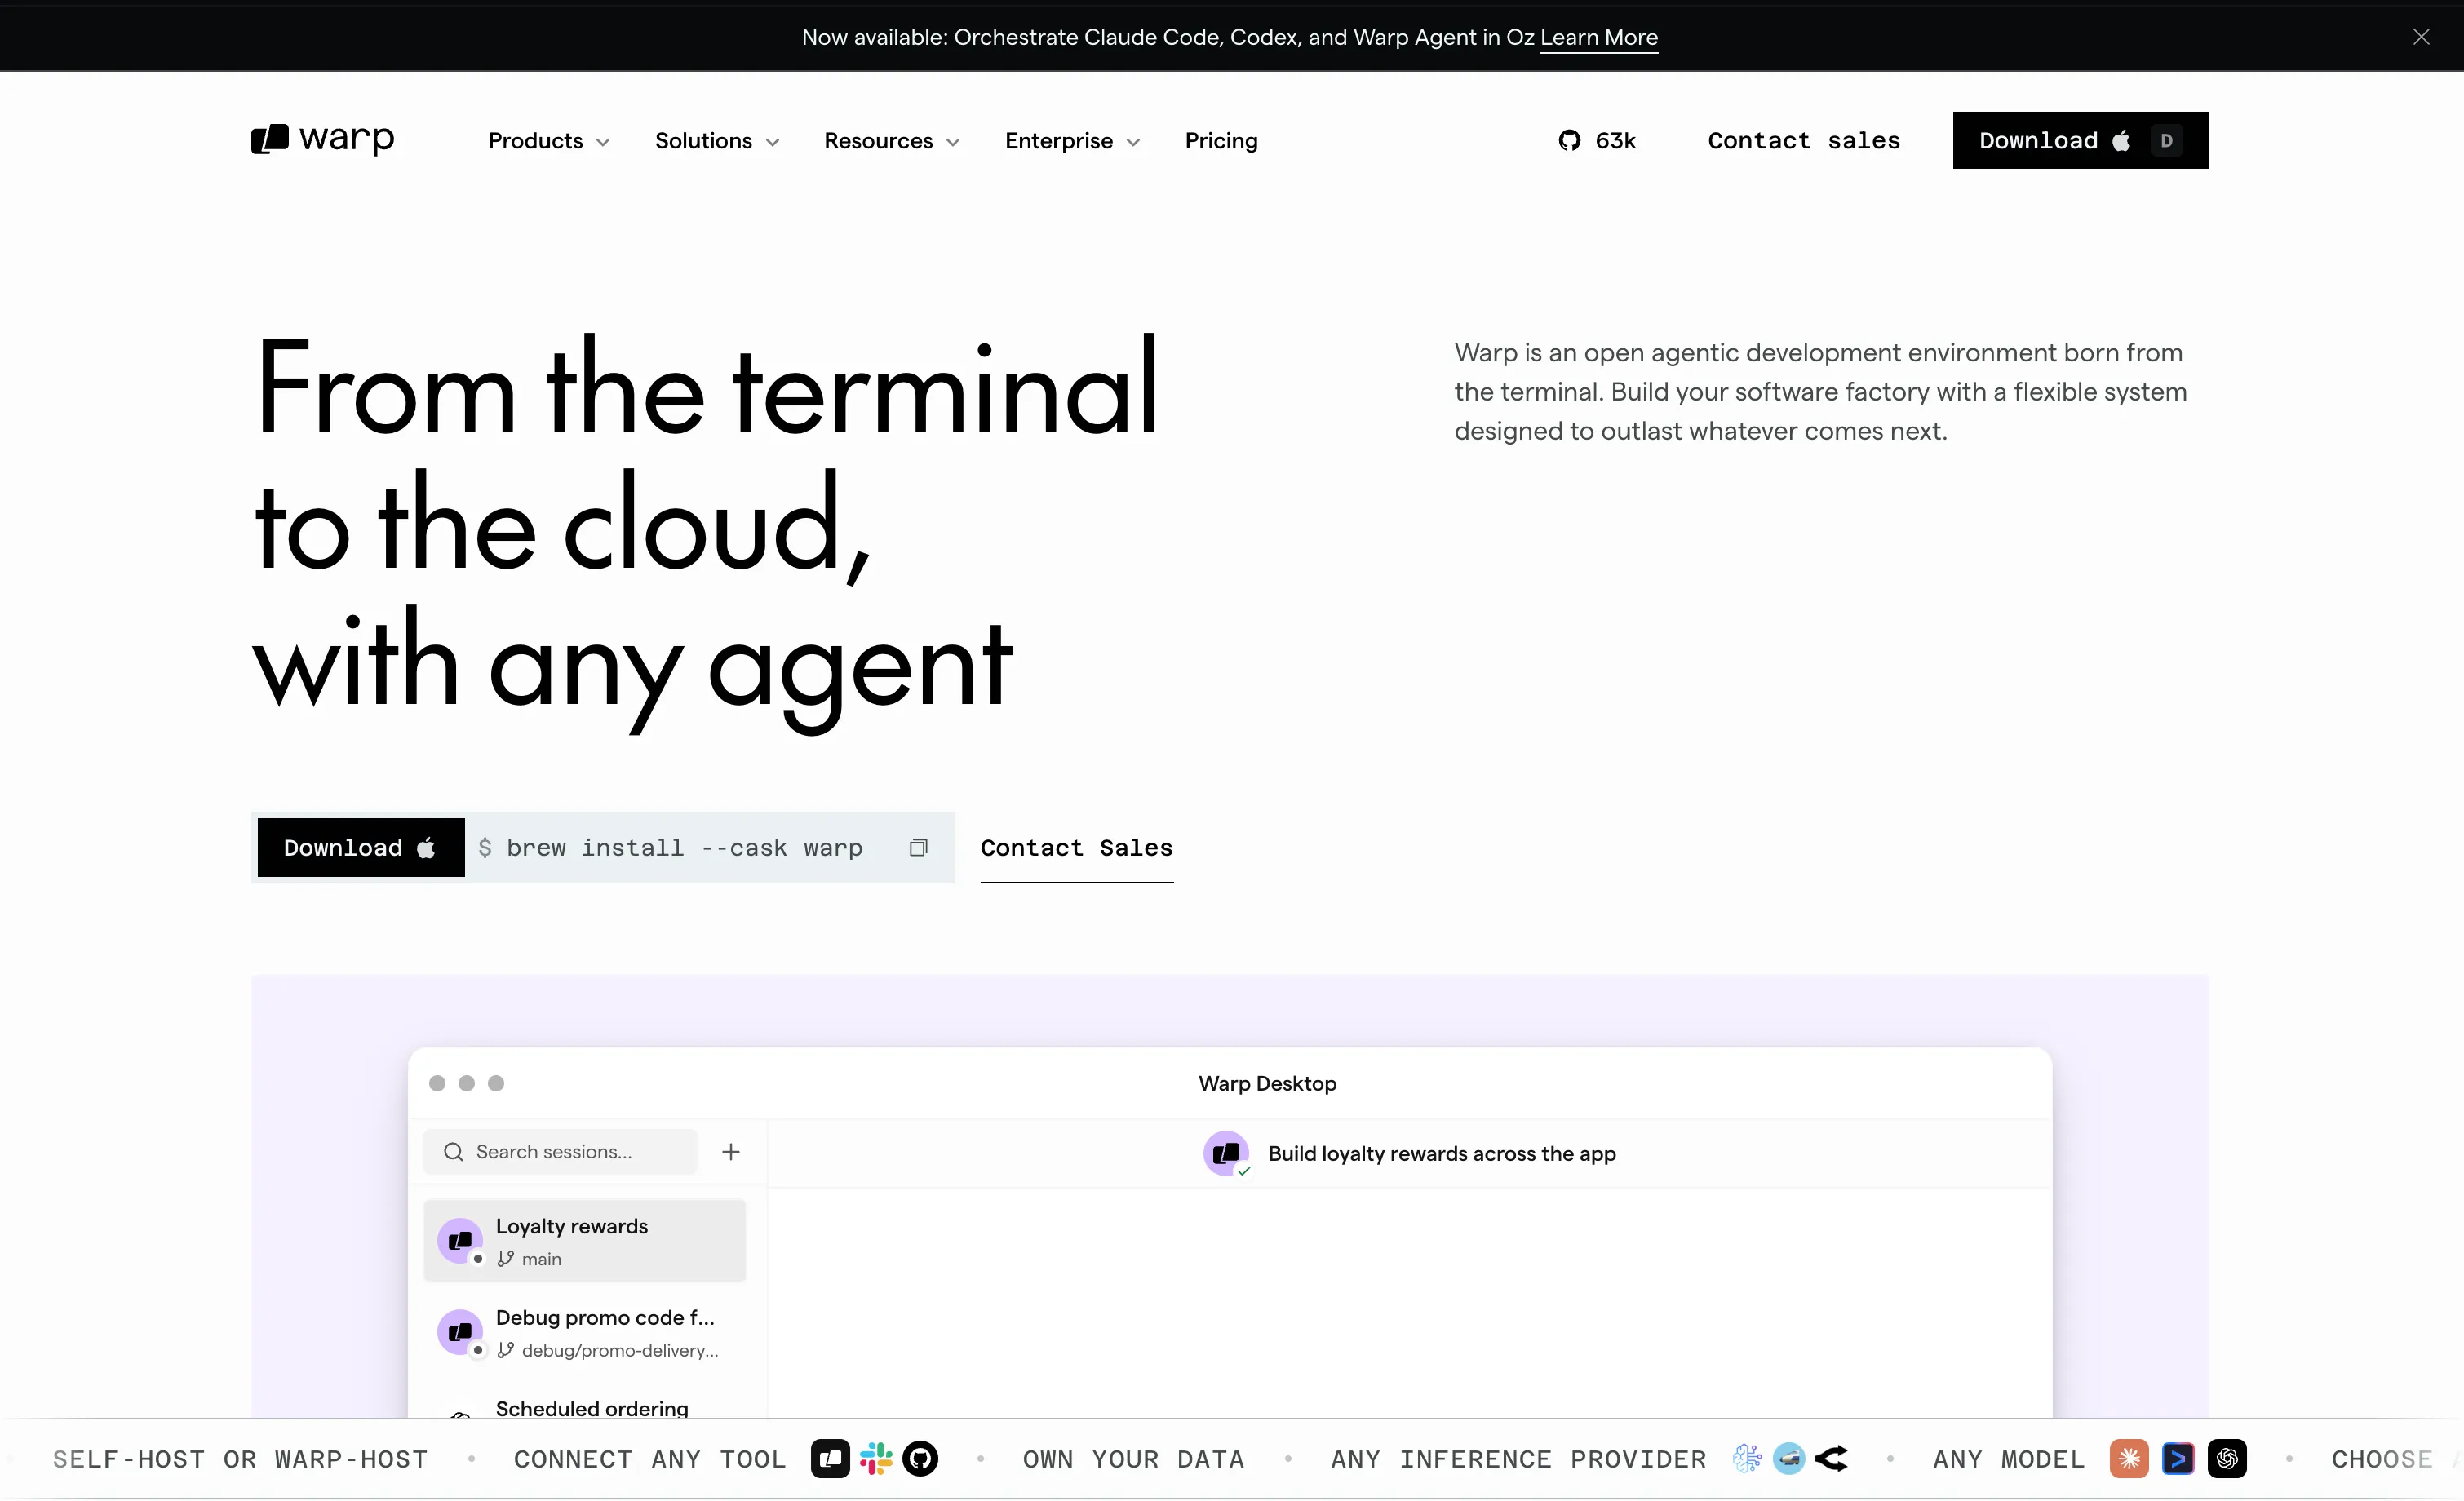Click the OpenAI model icon

[2227, 1459]
